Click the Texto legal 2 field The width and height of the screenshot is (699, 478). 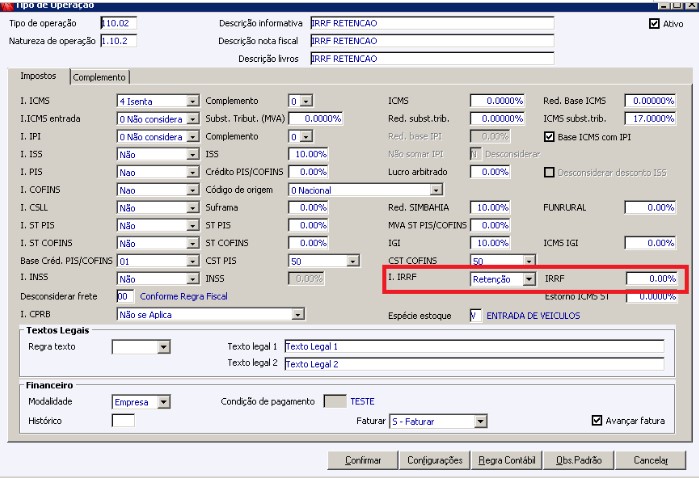tap(474, 364)
